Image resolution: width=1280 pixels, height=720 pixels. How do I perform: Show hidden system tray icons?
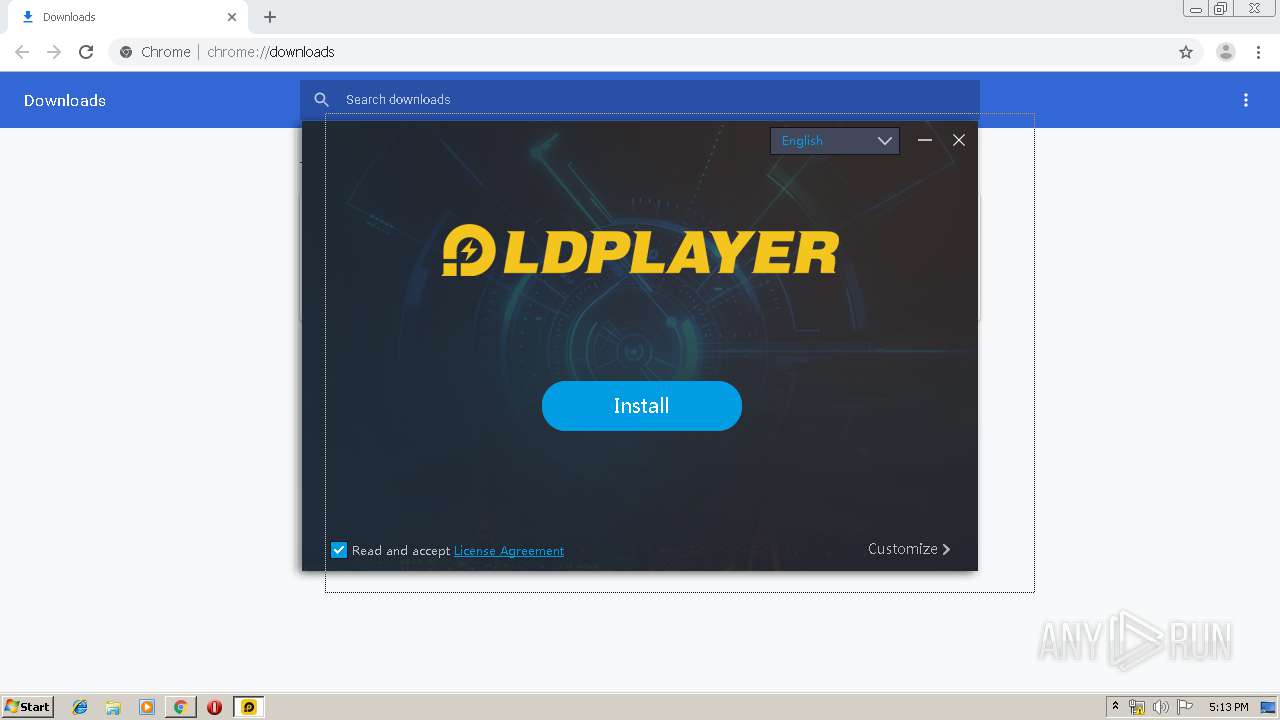(1115, 707)
